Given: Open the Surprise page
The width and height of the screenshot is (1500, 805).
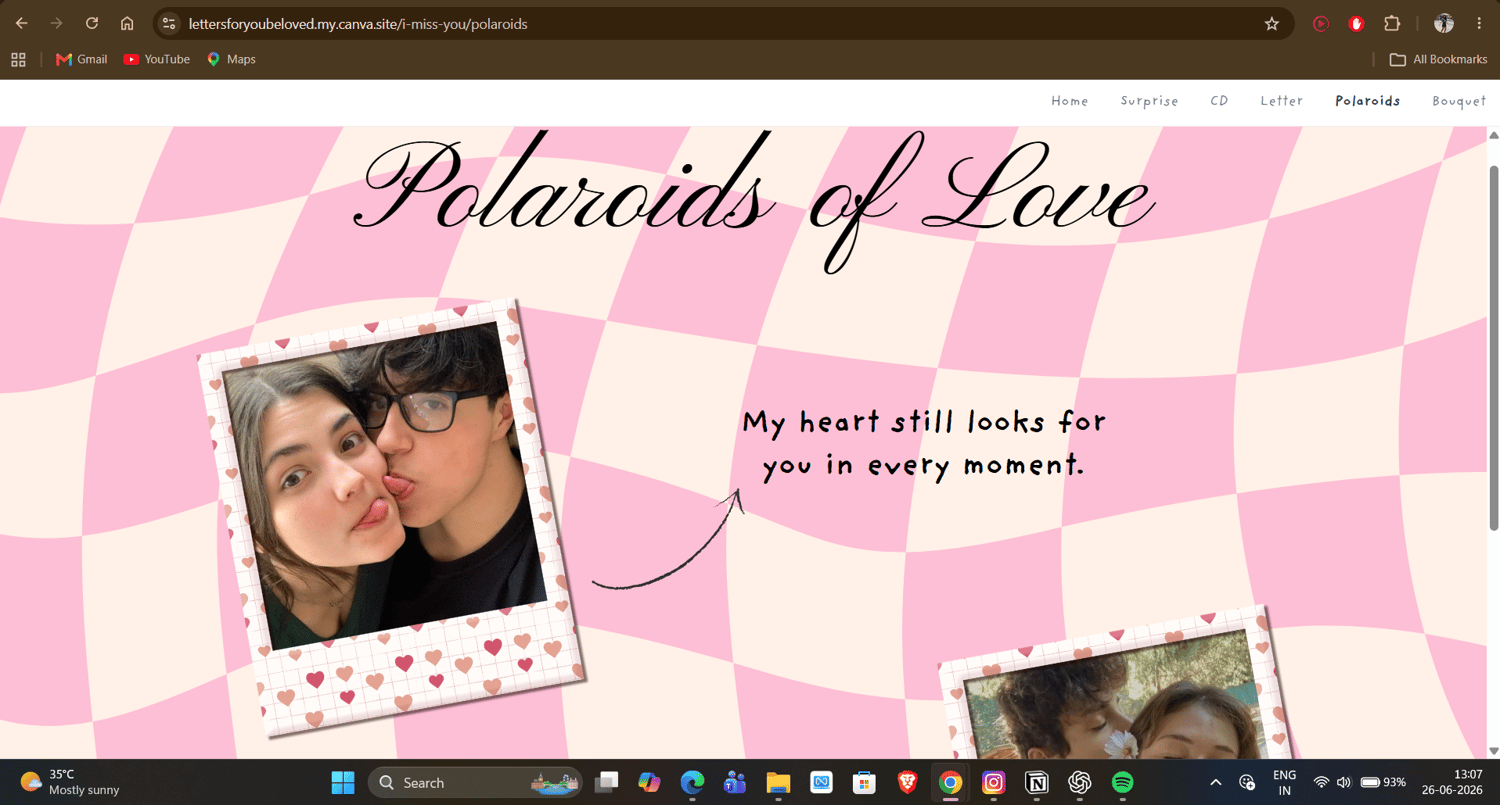Looking at the screenshot, I should (x=1149, y=101).
